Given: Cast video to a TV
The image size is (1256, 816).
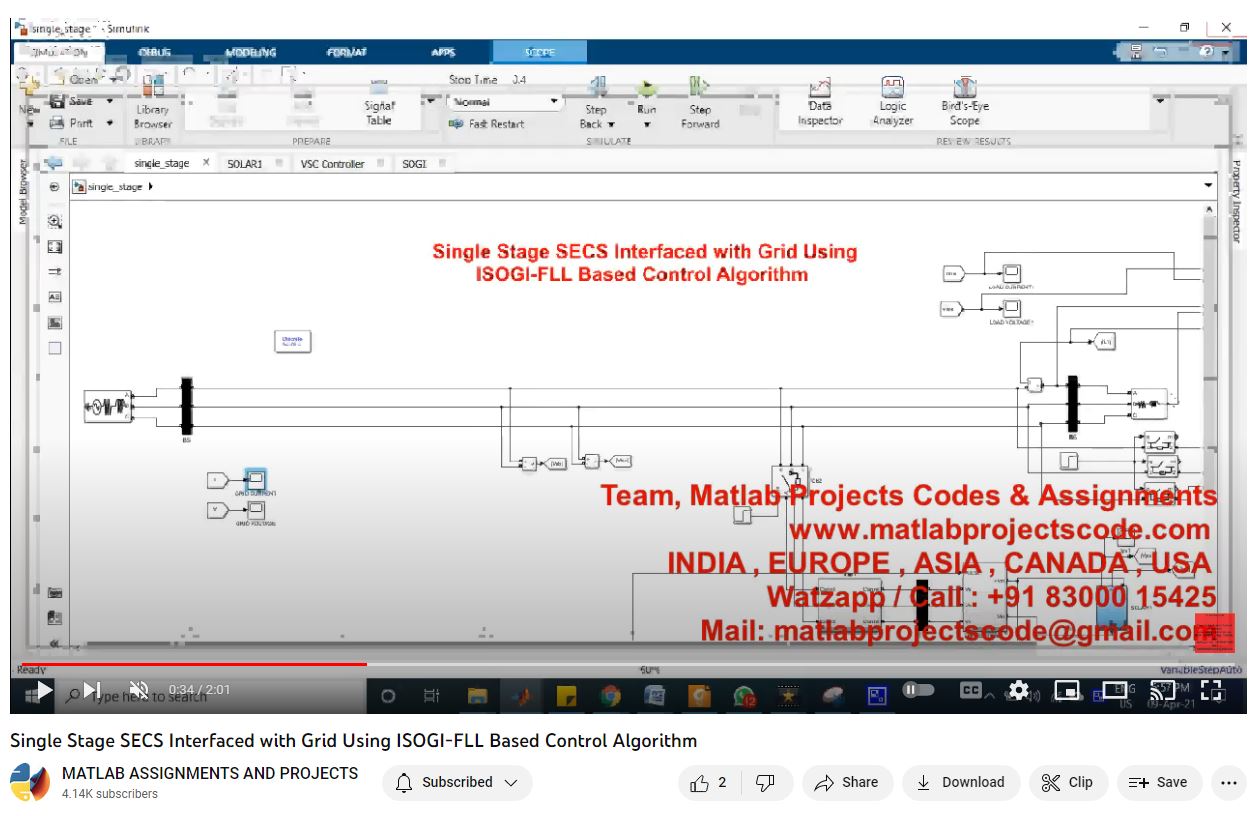Looking at the screenshot, I should (1162, 690).
